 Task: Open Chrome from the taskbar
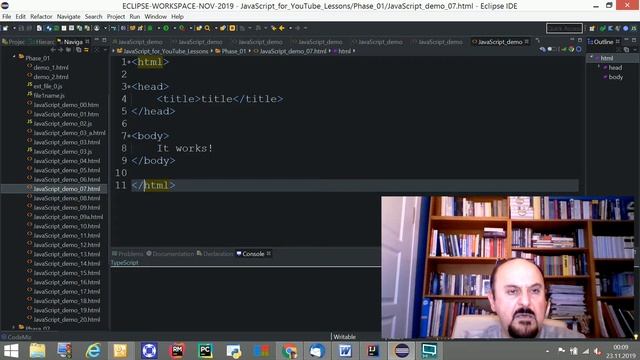tap(289, 351)
